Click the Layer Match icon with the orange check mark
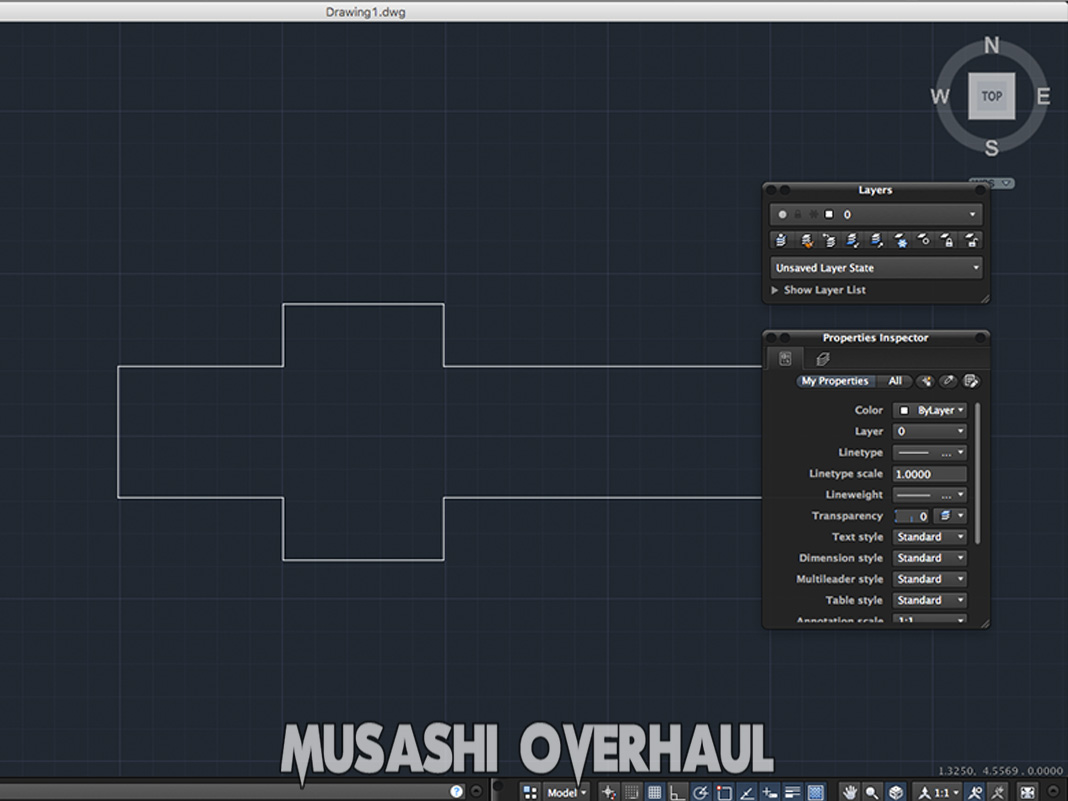Image resolution: width=1068 pixels, height=801 pixels. [806, 240]
